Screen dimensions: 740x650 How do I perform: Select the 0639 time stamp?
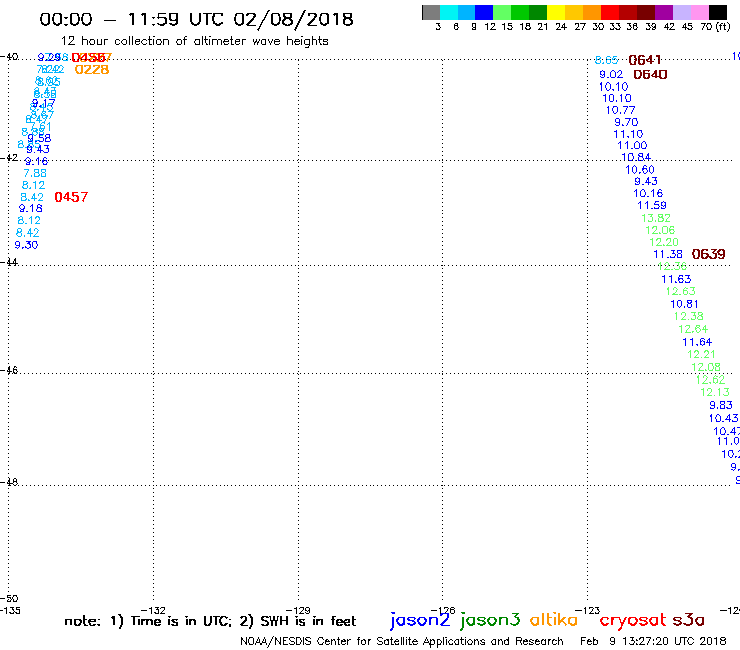coord(708,254)
